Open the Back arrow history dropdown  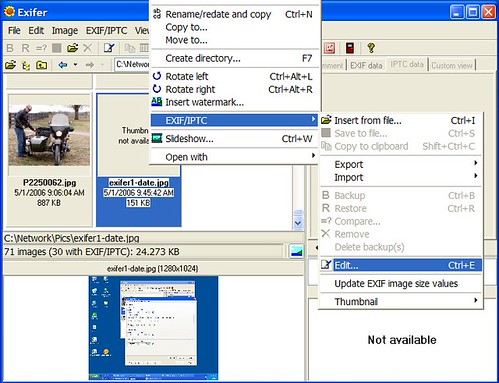76,64
